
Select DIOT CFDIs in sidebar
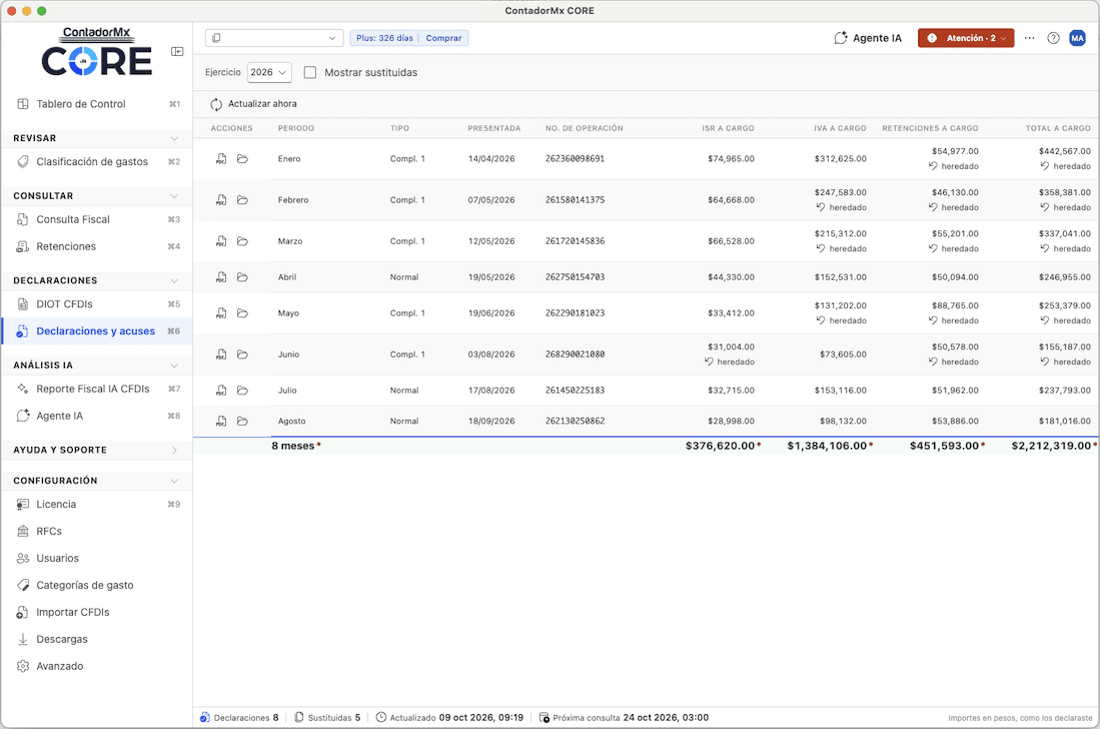click(x=97, y=304)
